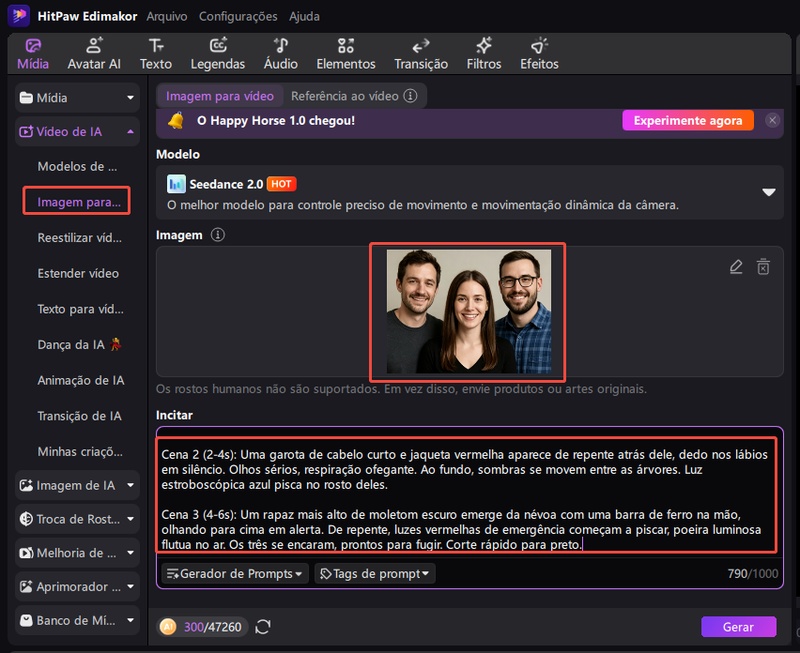Click the AI credits coin icon
Viewport: 800px width, 653px height.
(168, 626)
